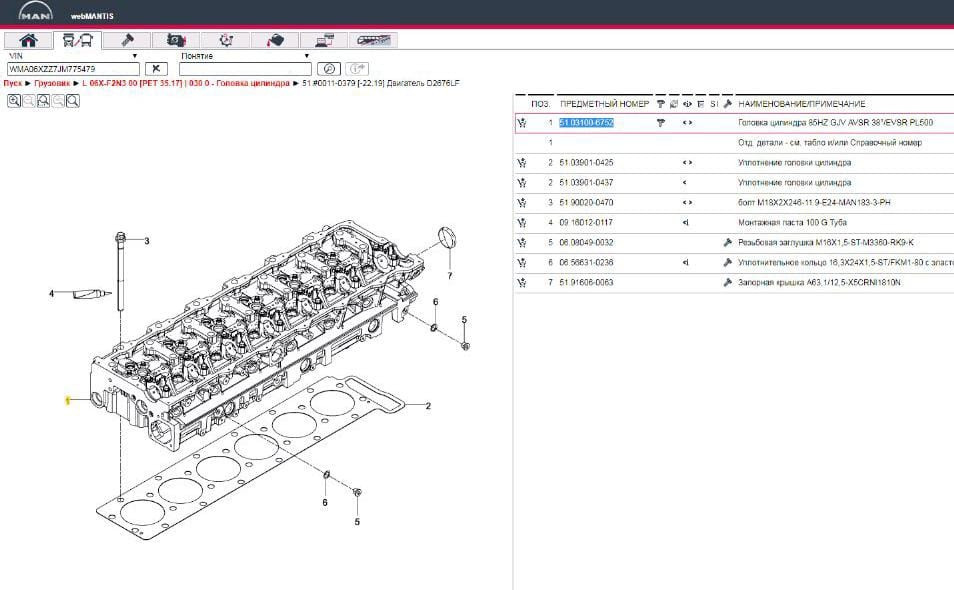The image size is (954, 590).
Task: Open the oil can fluids tab
Action: click(274, 40)
